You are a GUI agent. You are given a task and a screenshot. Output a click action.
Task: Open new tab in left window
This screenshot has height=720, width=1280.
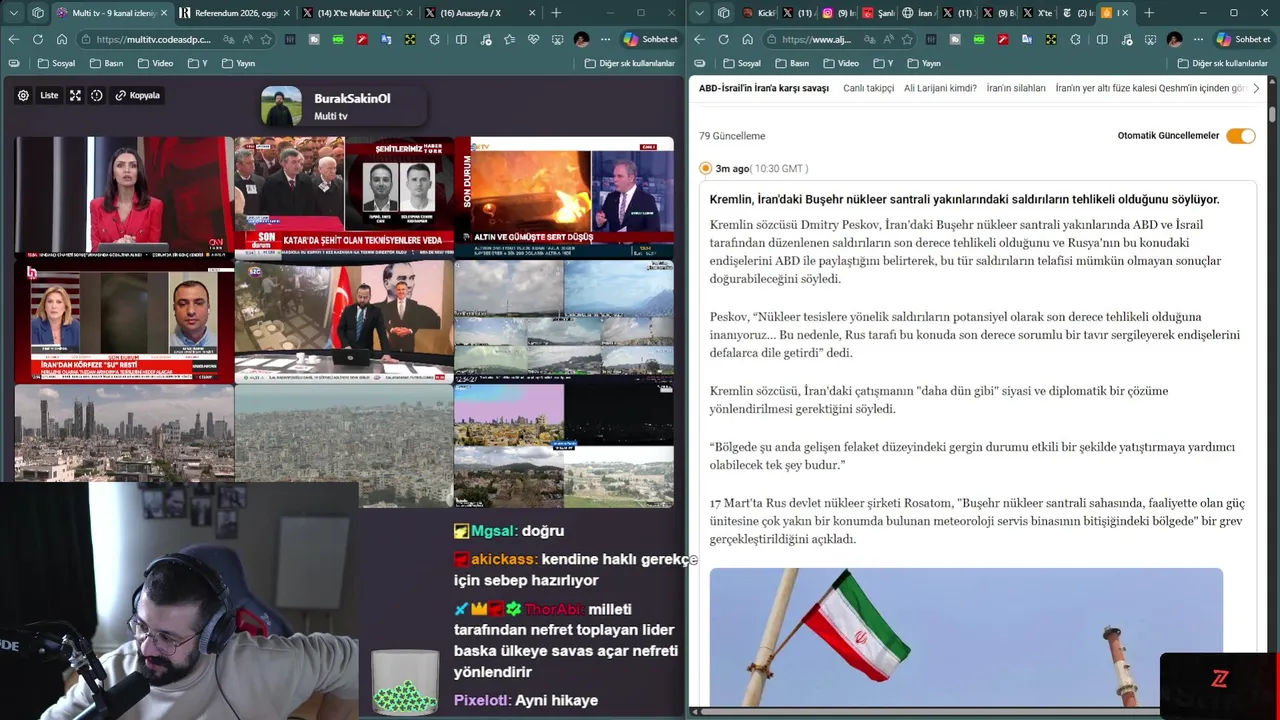coord(556,13)
